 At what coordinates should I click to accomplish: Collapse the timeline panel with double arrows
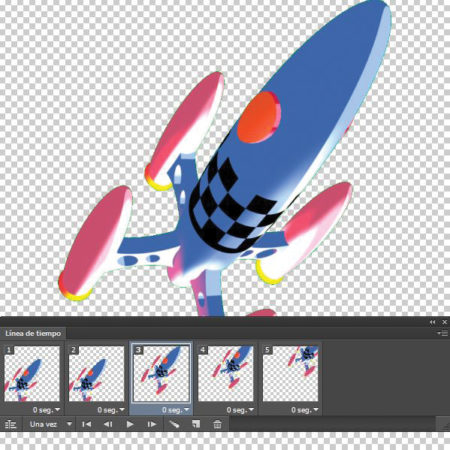[x=432, y=322]
